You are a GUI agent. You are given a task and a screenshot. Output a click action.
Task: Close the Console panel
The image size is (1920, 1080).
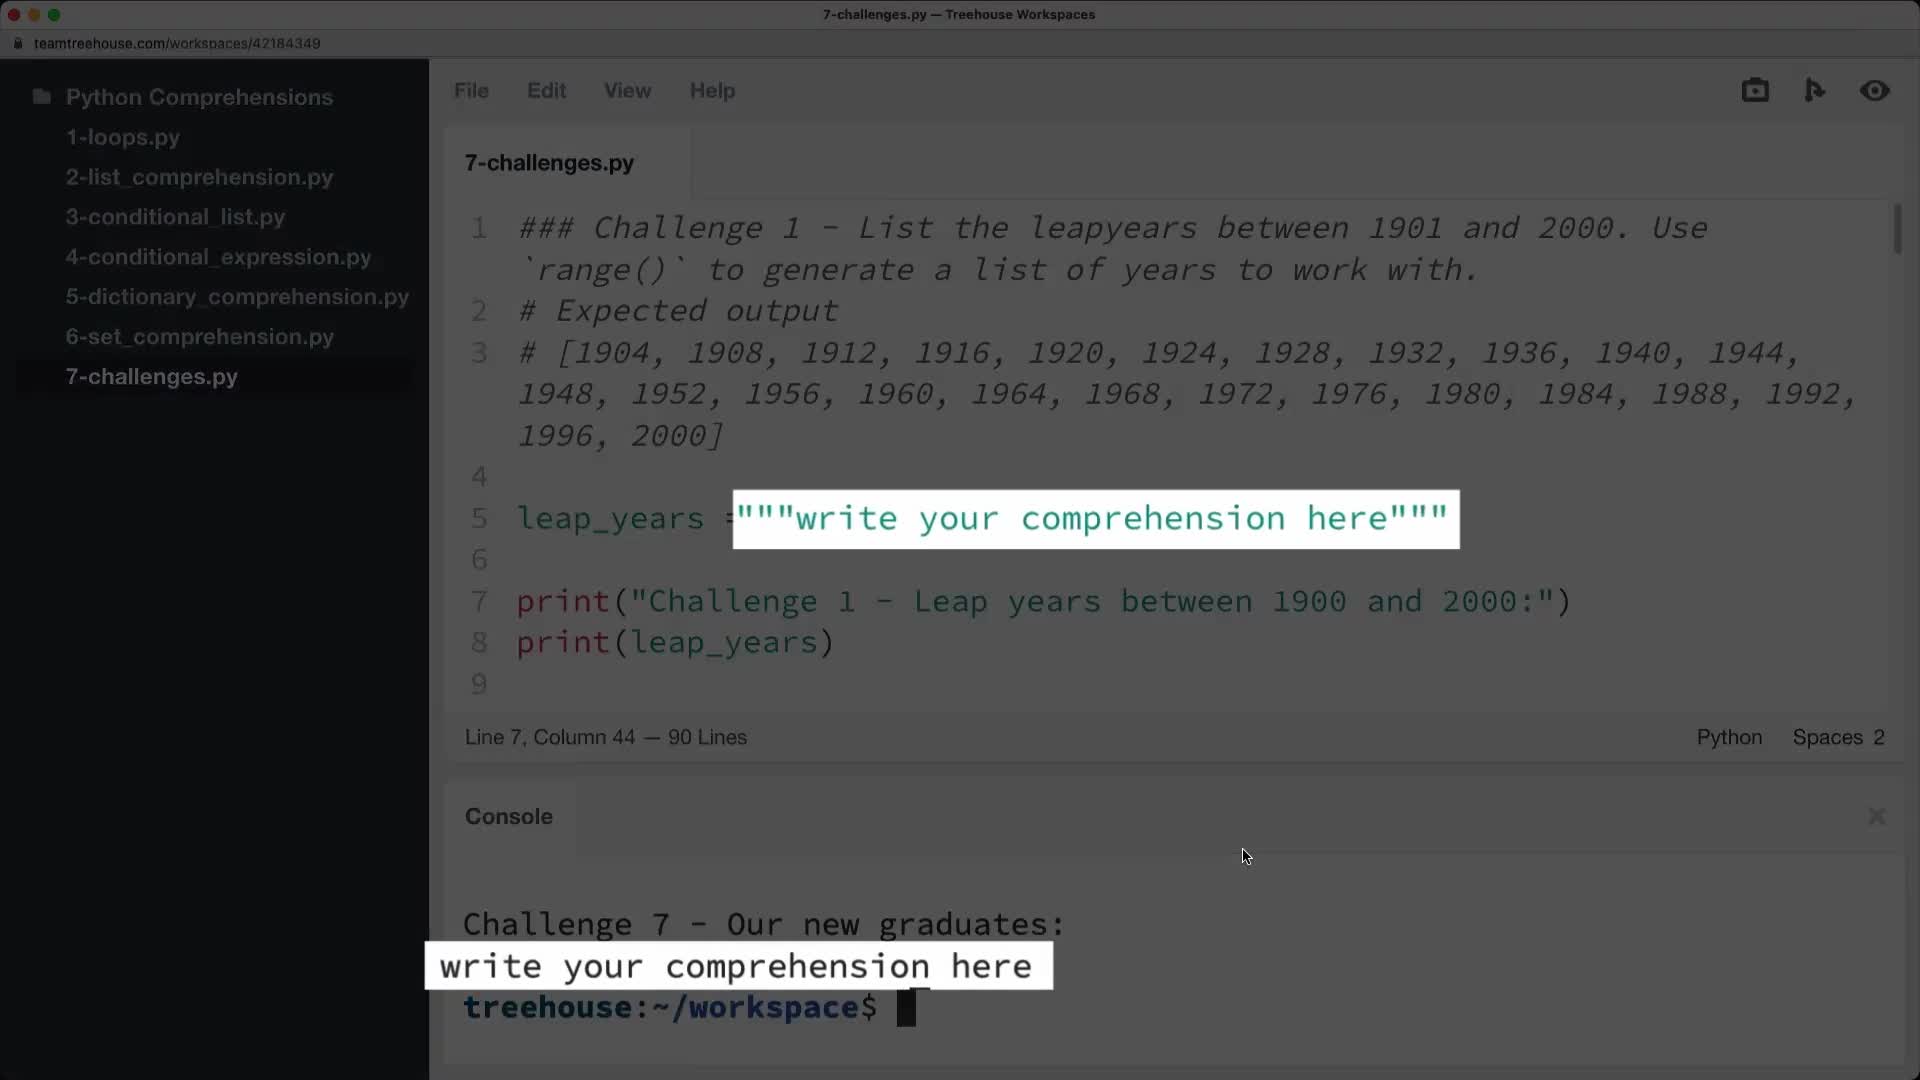[x=1876, y=816]
